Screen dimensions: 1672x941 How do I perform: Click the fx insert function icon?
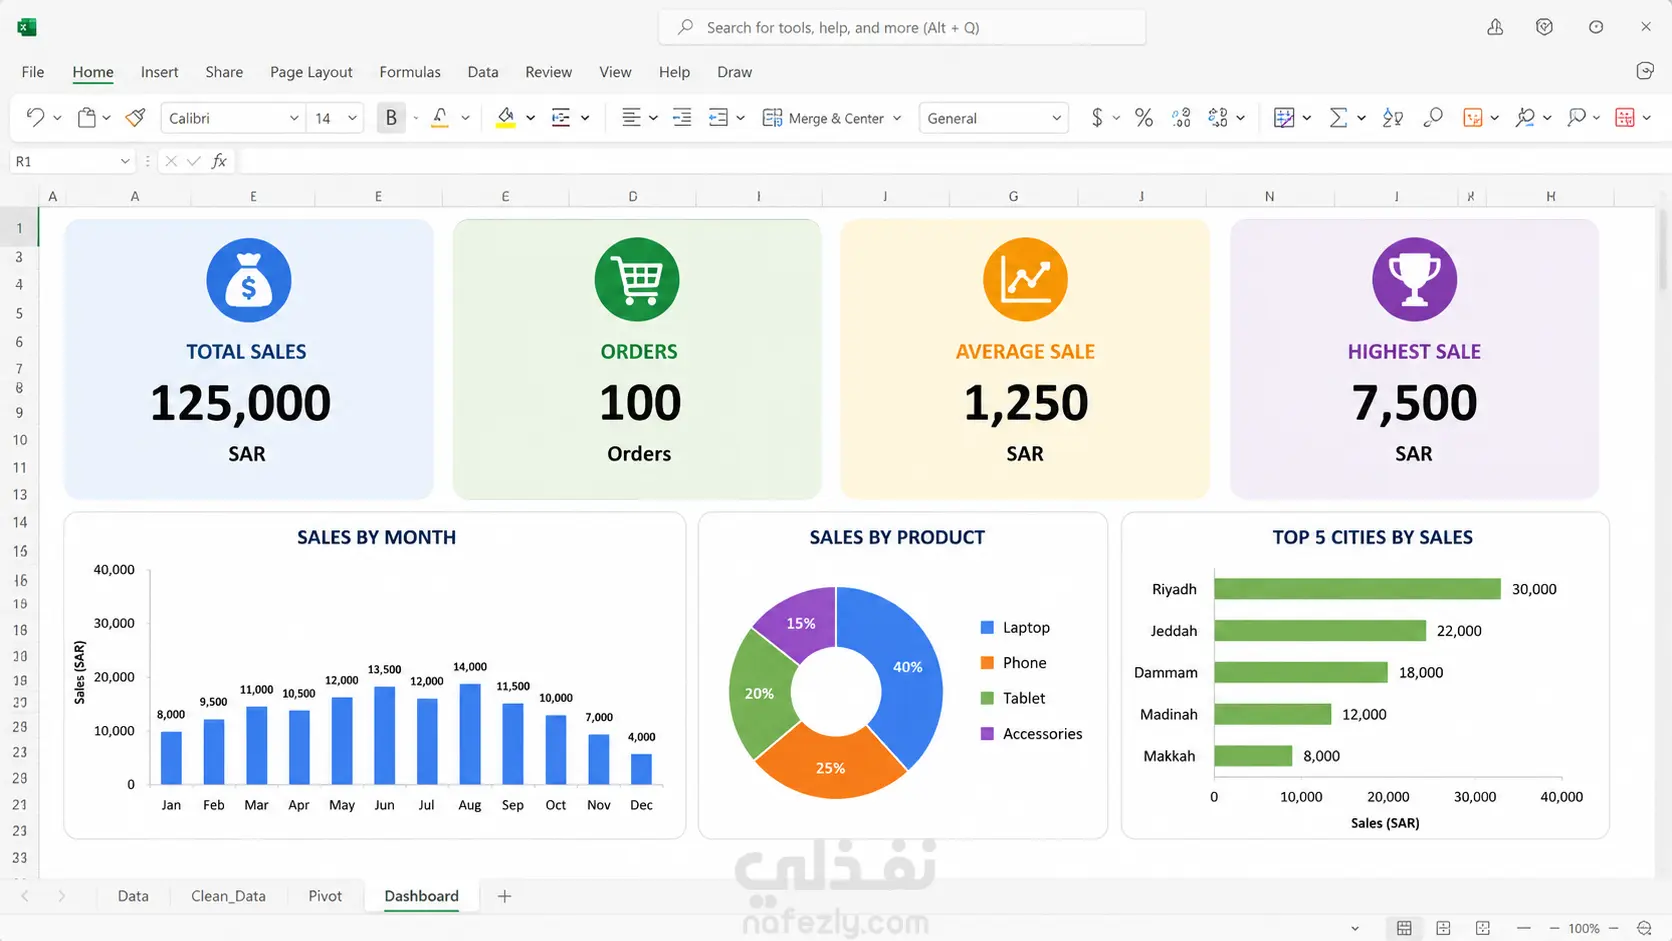click(219, 161)
